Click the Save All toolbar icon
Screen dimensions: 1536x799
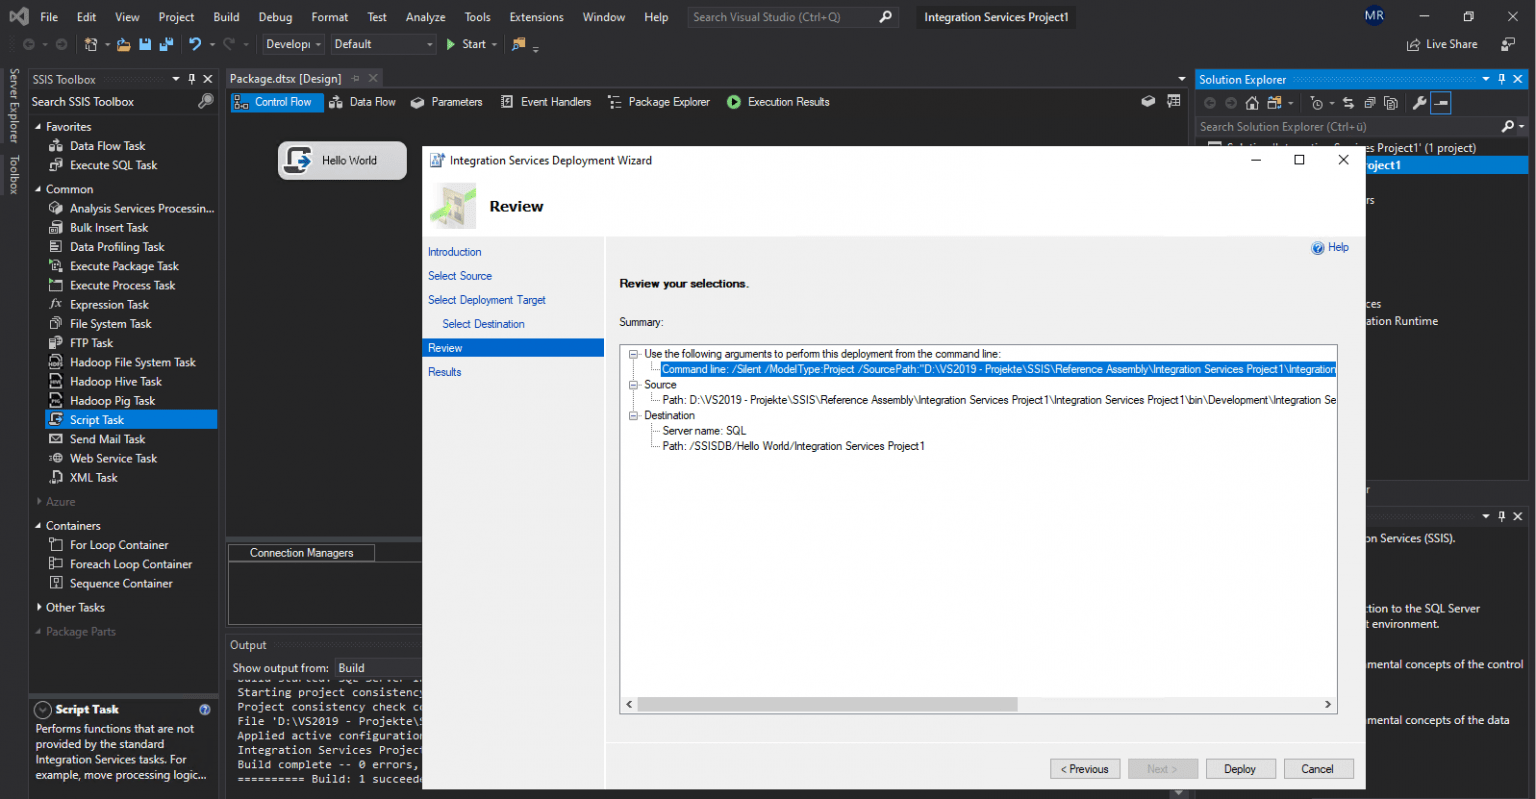click(x=168, y=43)
